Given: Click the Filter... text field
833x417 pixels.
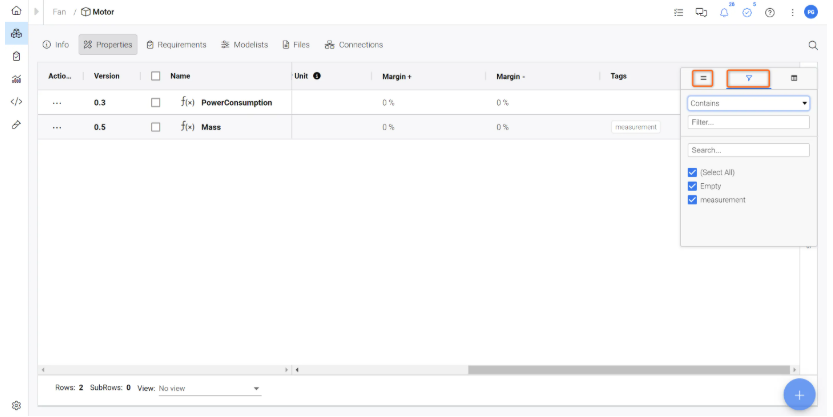Looking at the screenshot, I should click(x=749, y=122).
